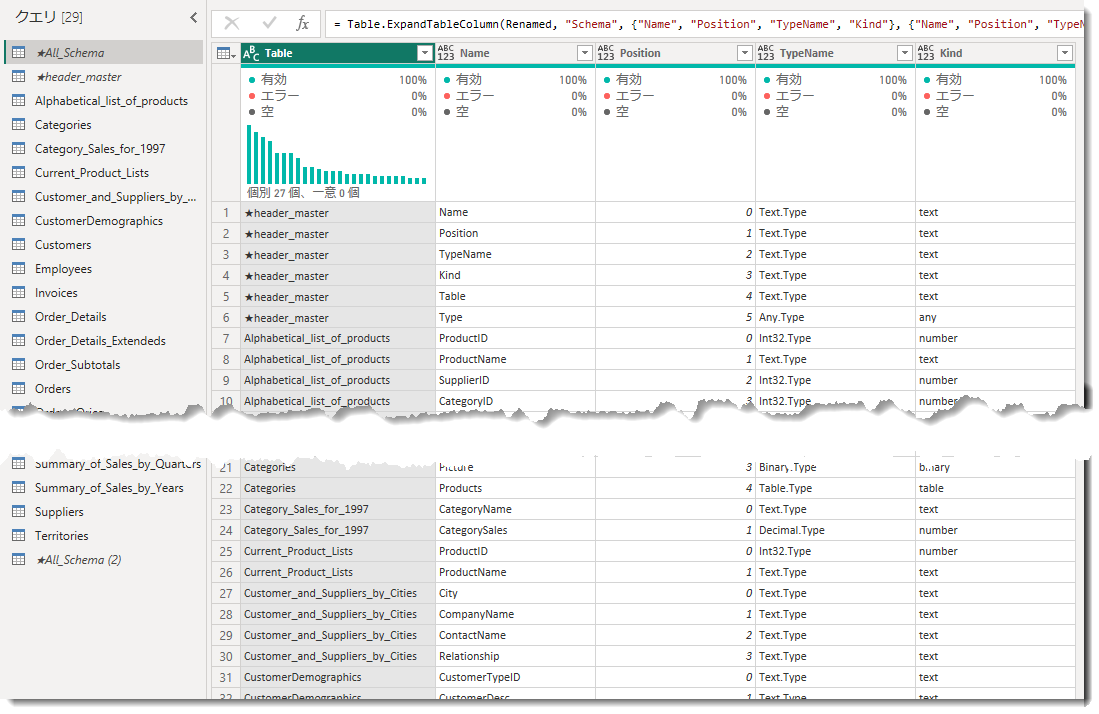Viewport: 1099px width, 714px height.
Task: Open the Kind column filter dropdown
Action: click(1065, 53)
